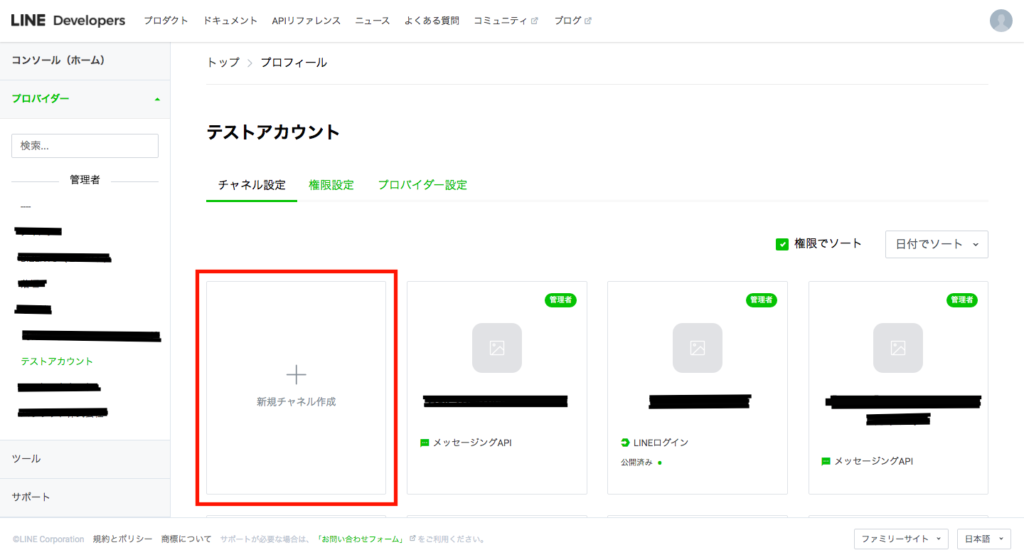This screenshot has height=560, width=1024.
Task: Open the 日付でソート dropdown
Action: tap(936, 244)
